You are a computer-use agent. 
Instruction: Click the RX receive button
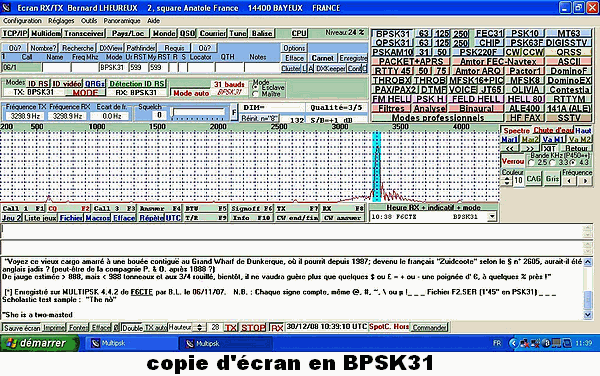277,328
